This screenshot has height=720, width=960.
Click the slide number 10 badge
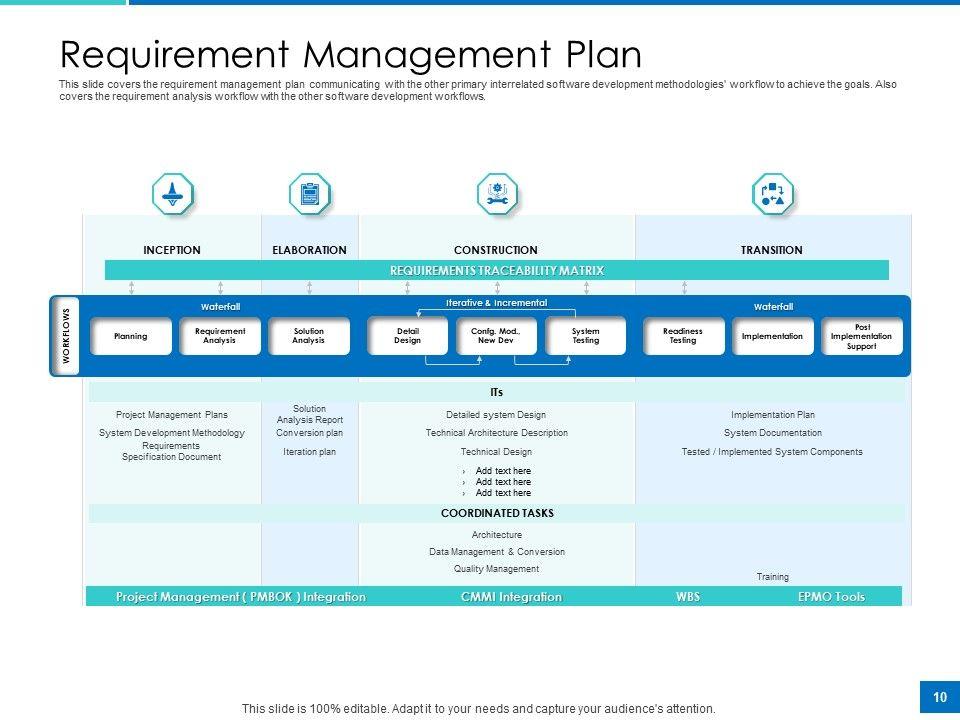tap(940, 697)
